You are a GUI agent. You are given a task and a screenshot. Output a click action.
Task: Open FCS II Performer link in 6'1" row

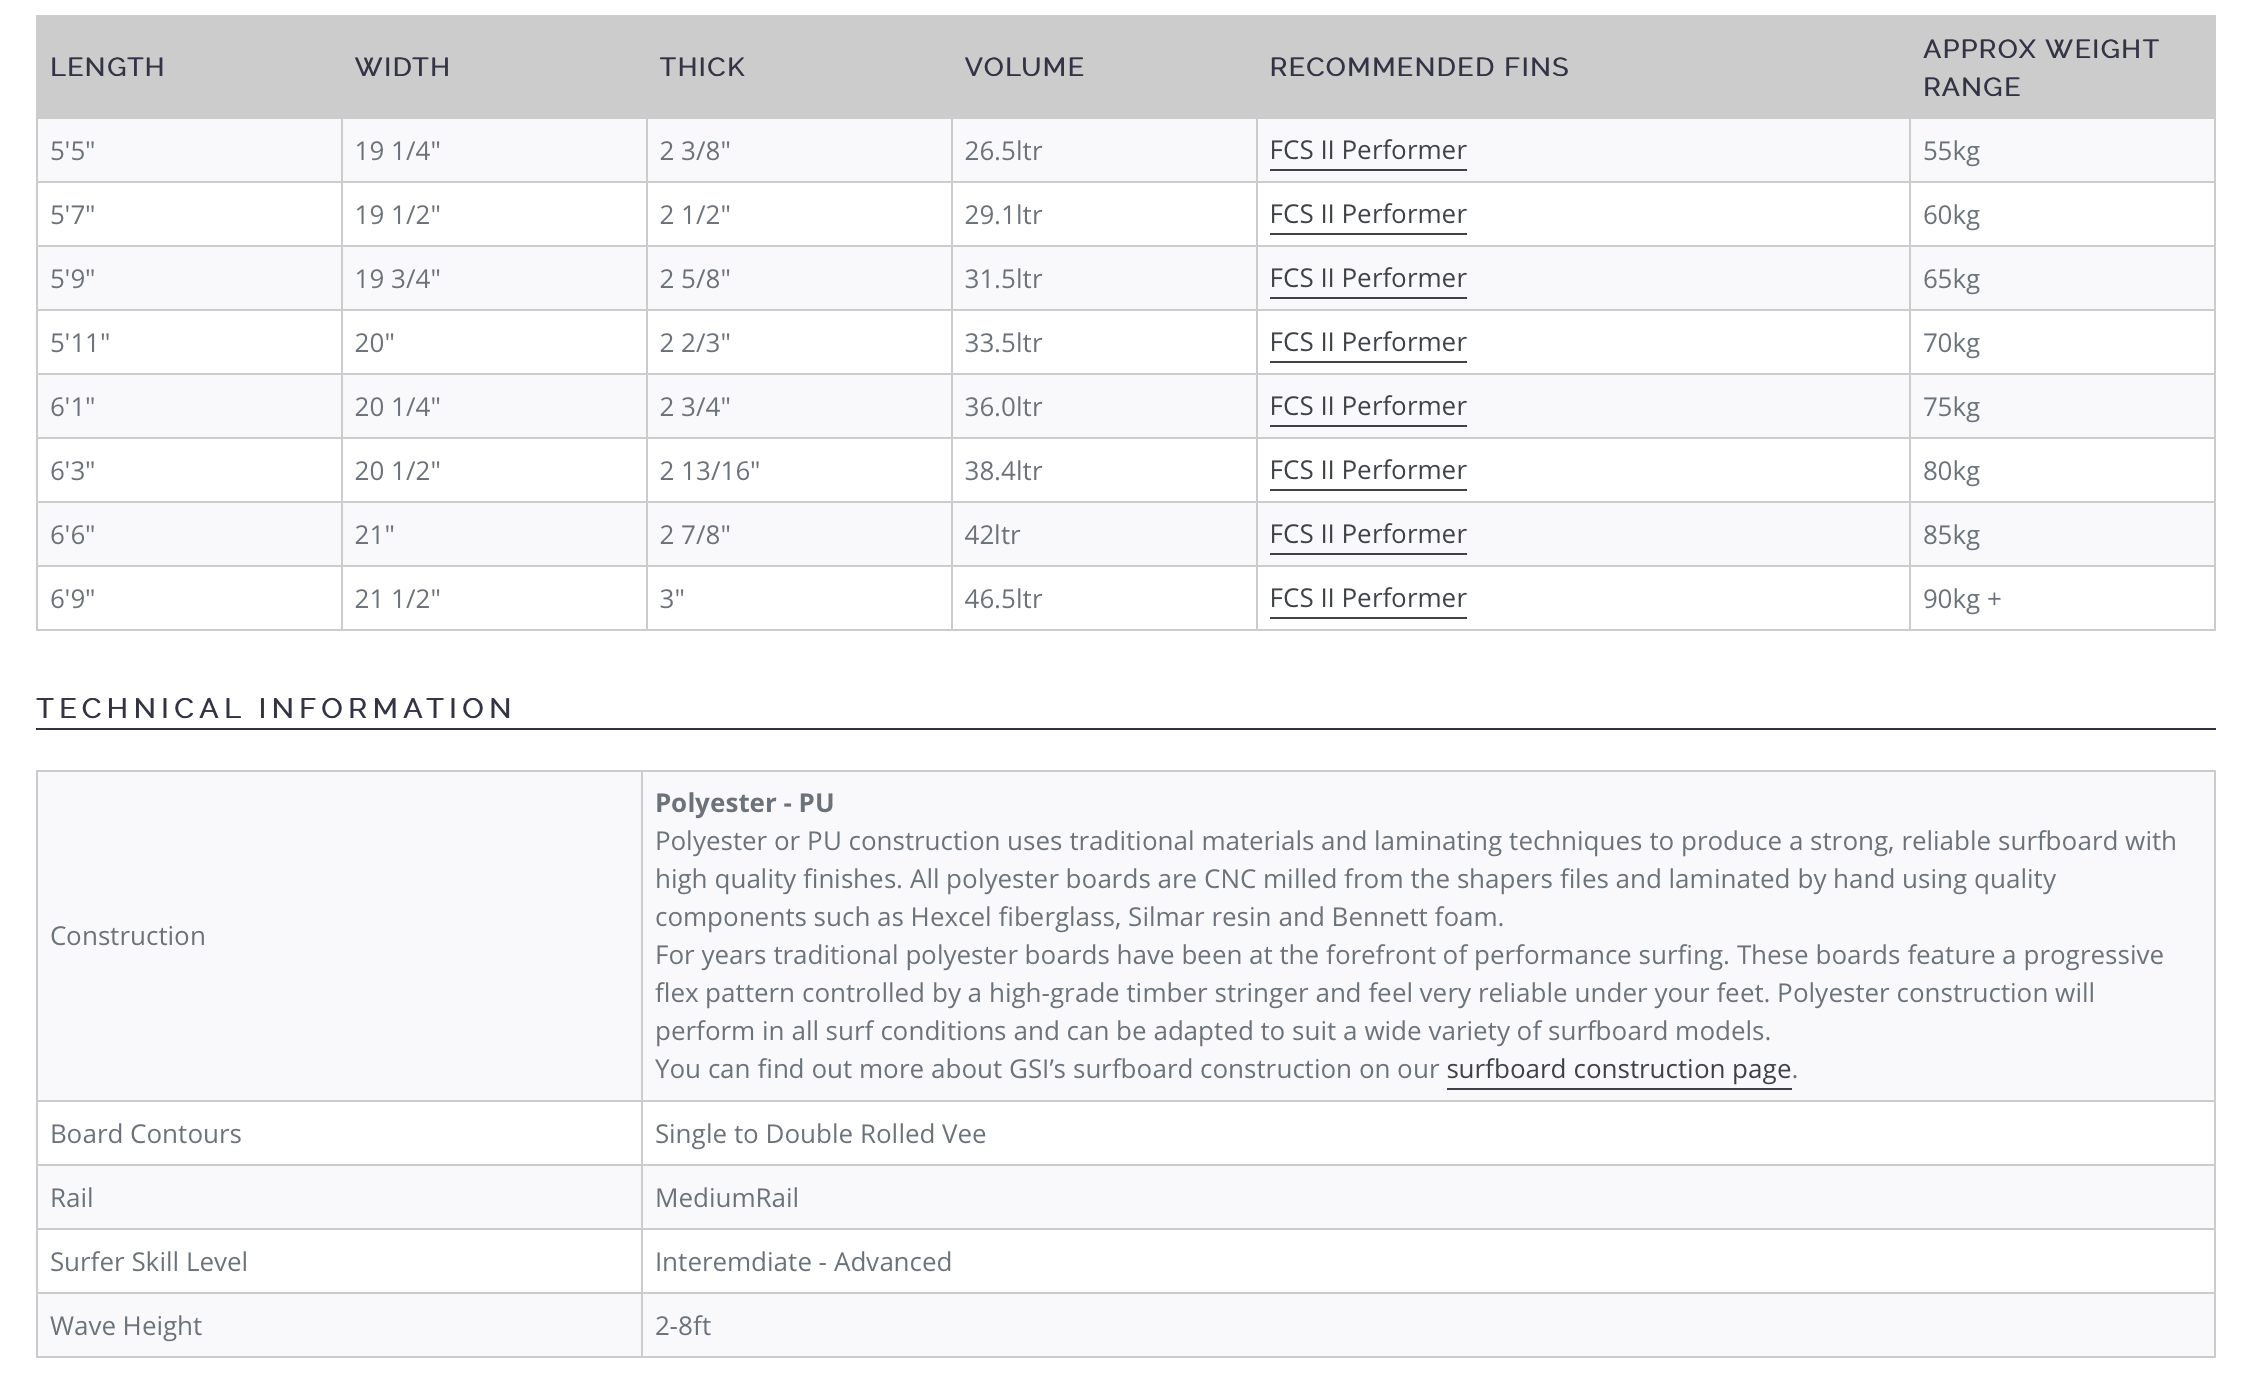coord(1367,406)
